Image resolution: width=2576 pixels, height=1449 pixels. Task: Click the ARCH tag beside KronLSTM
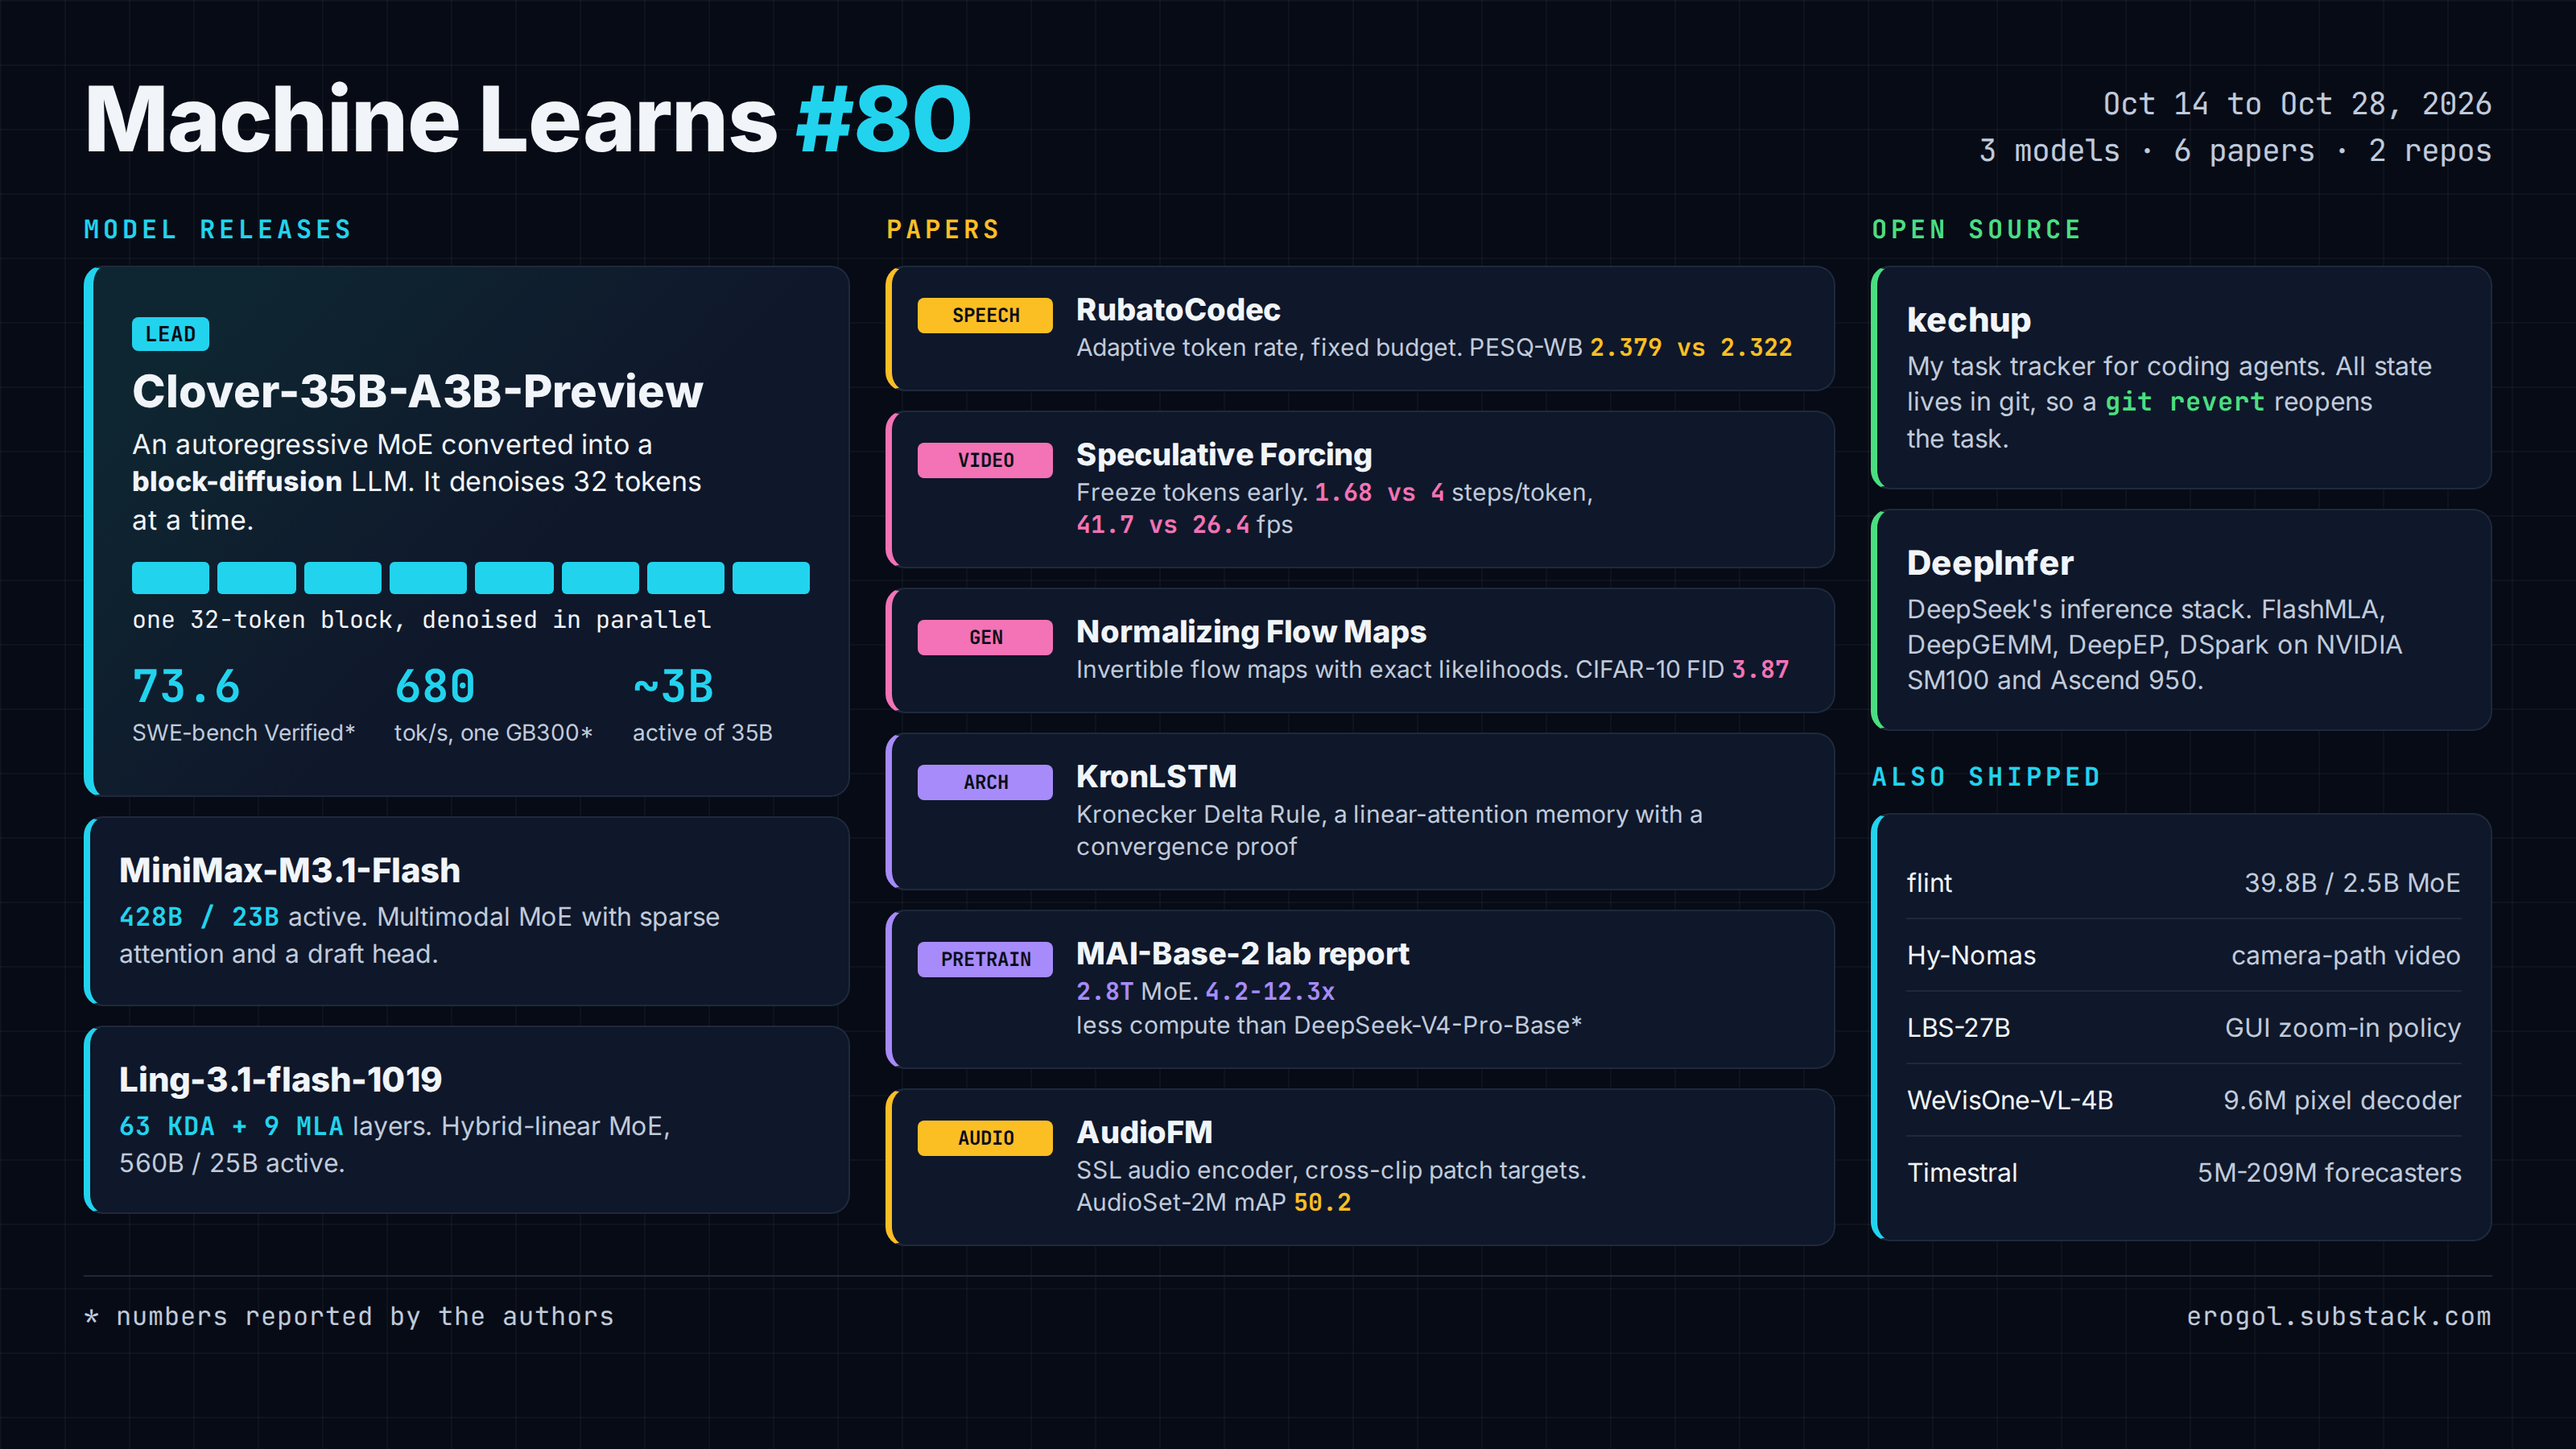point(985,782)
